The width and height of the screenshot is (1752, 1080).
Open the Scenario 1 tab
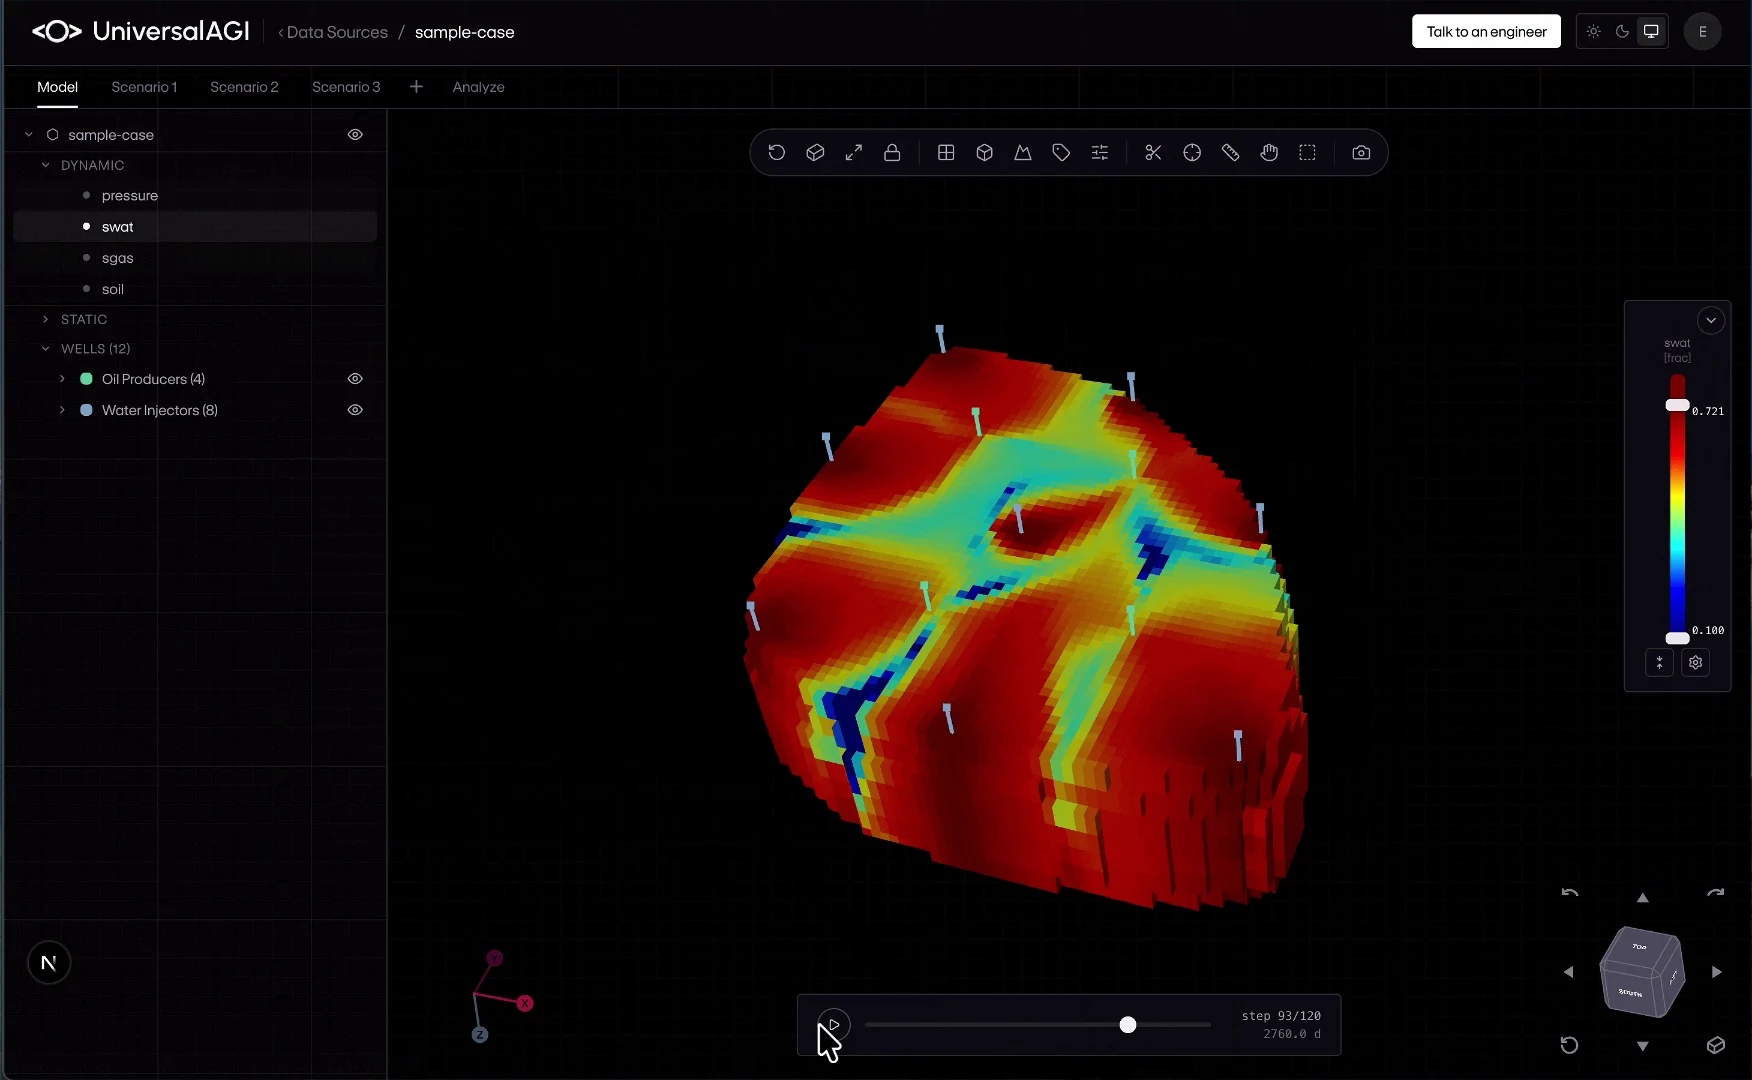(x=144, y=87)
